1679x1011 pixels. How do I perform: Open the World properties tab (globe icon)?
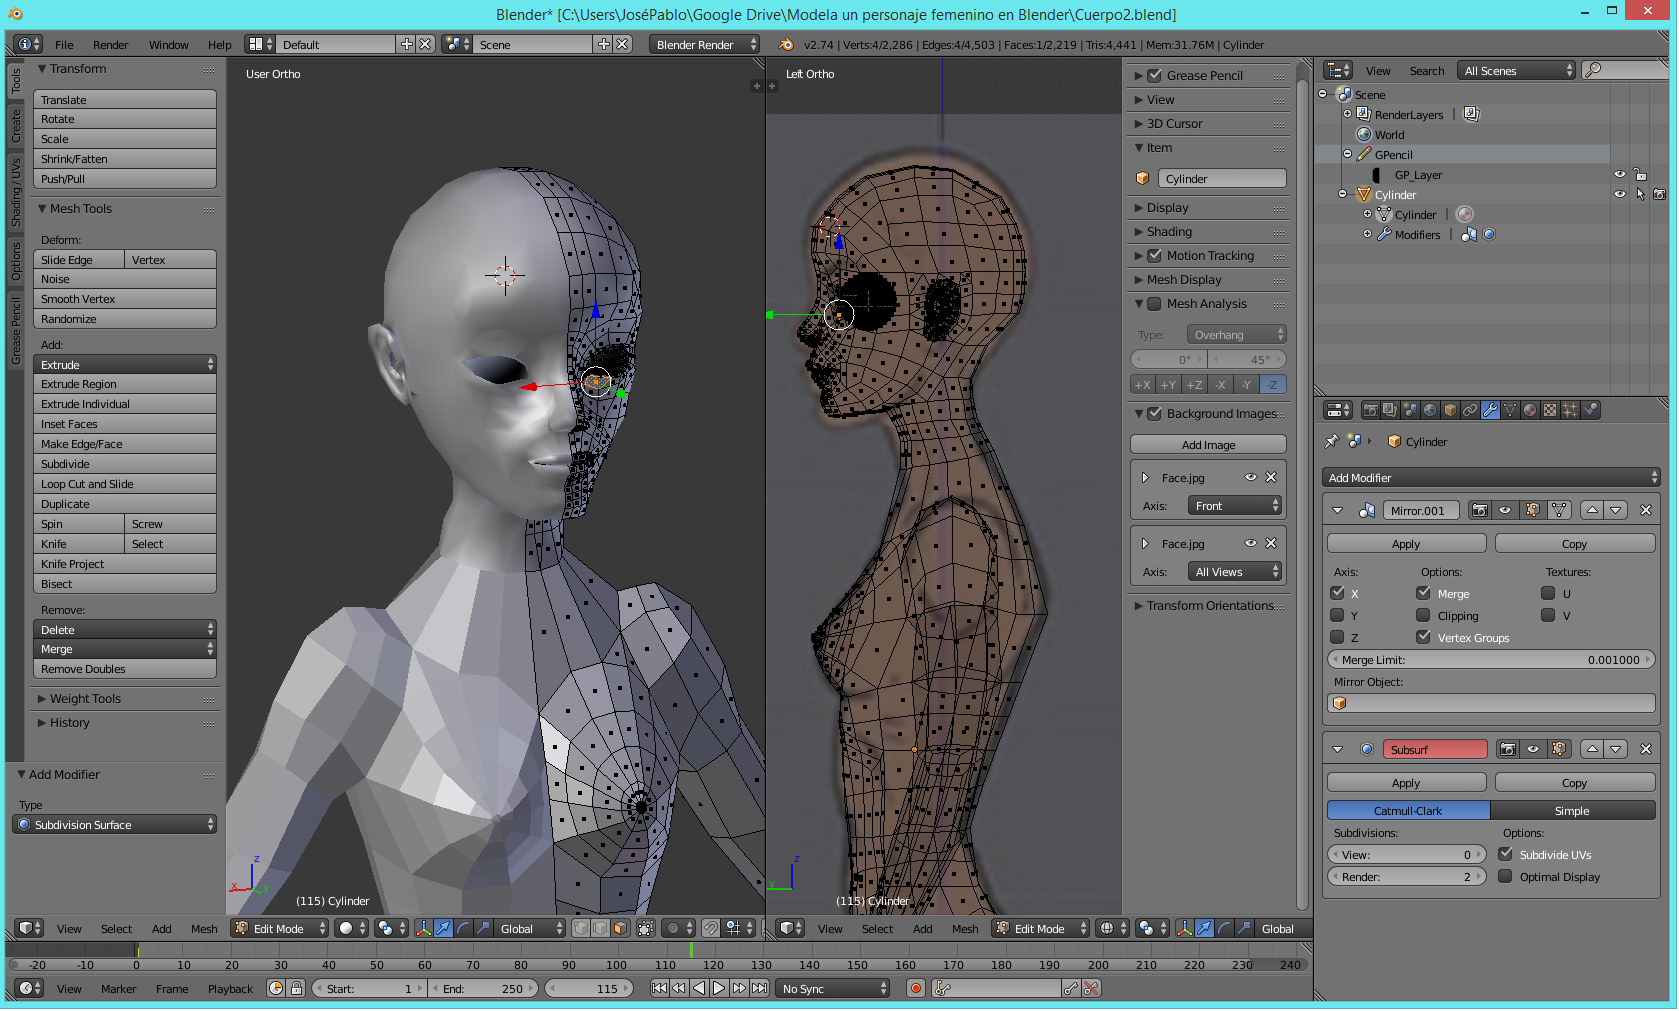(x=1430, y=410)
